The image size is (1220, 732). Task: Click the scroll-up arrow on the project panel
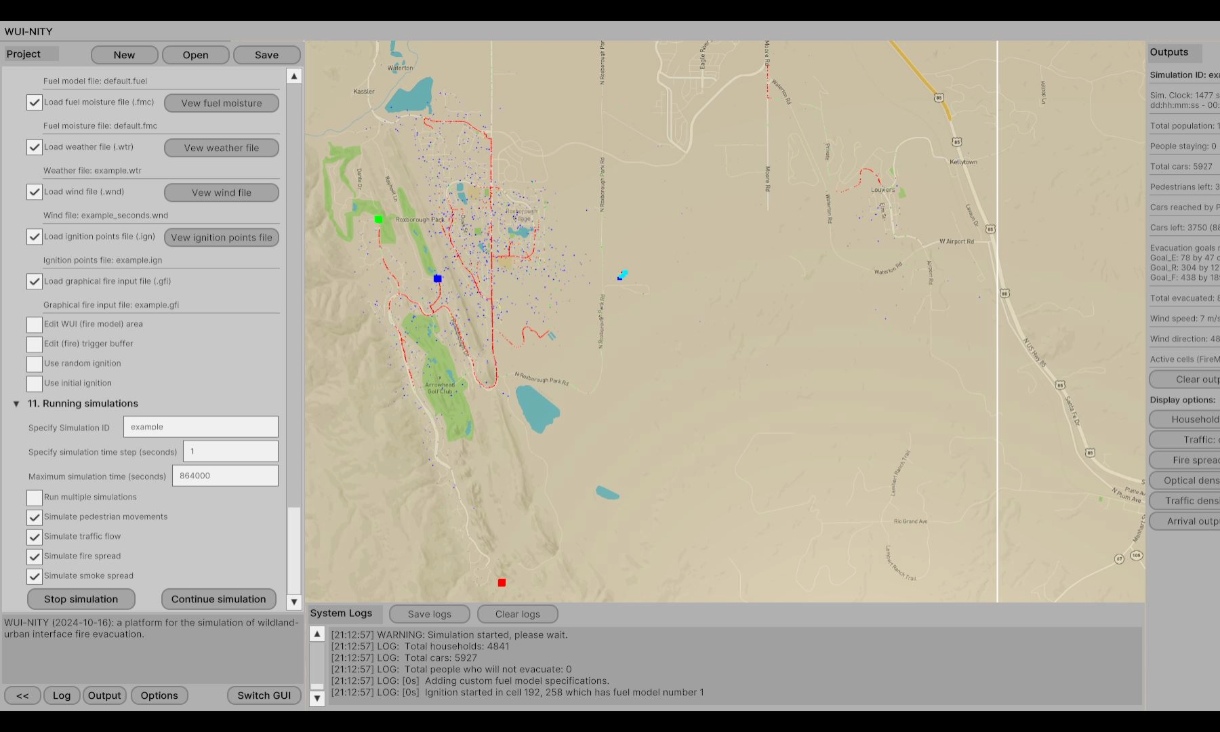[293, 74]
